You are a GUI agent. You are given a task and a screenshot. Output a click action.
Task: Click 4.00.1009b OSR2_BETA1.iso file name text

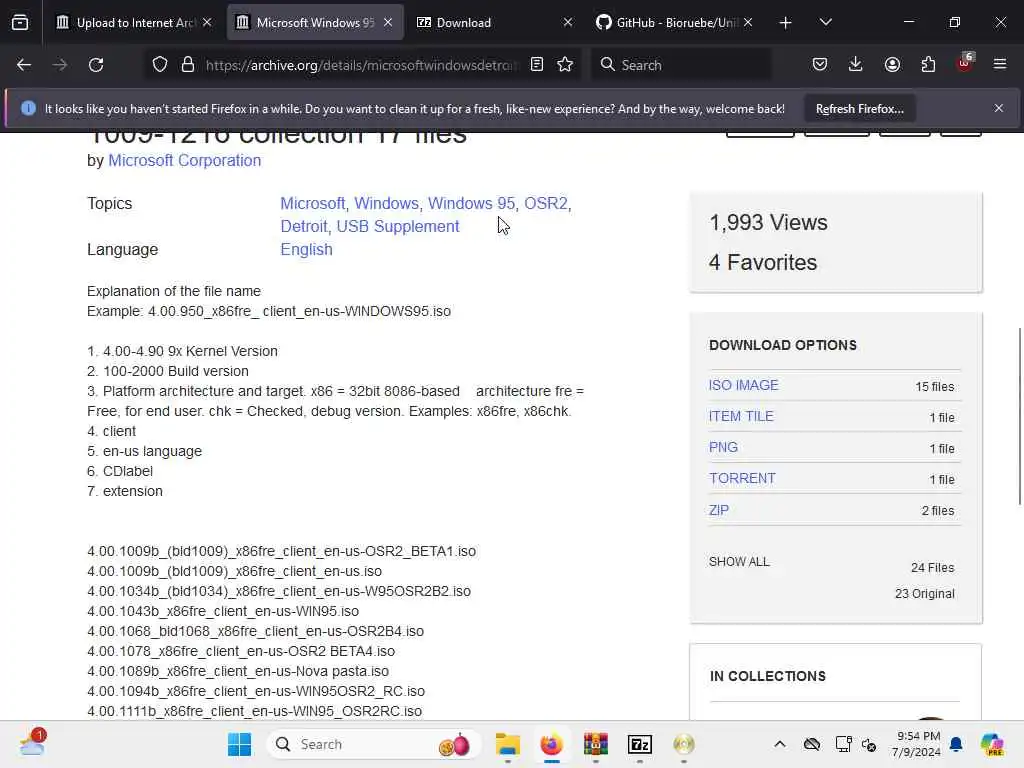281,551
